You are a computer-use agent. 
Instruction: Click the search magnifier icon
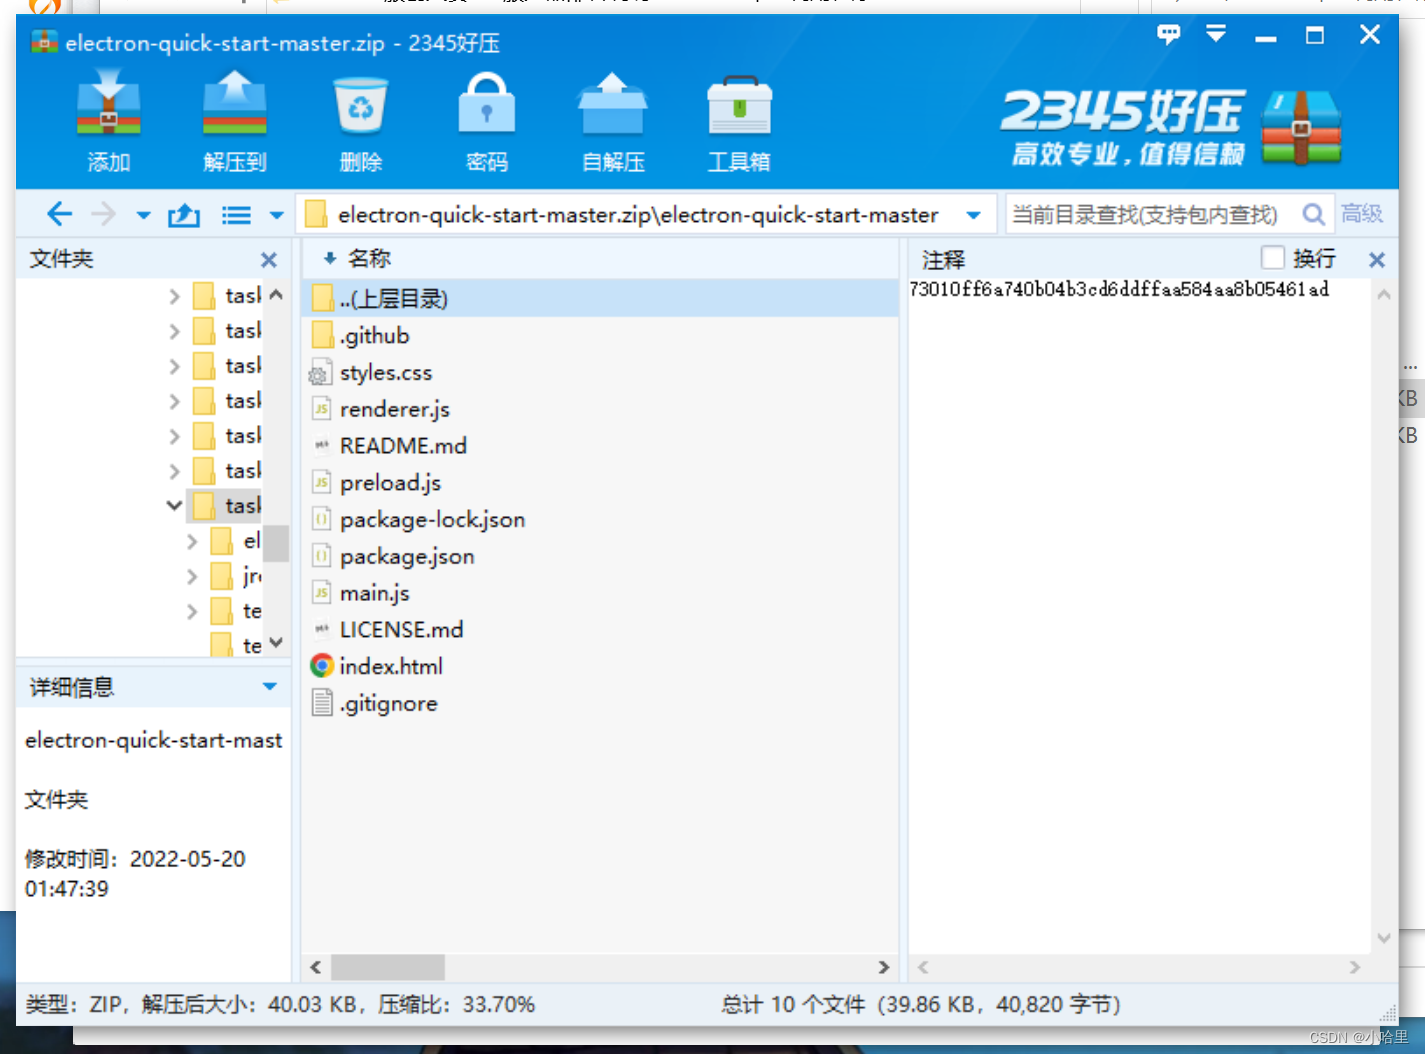[1314, 215]
